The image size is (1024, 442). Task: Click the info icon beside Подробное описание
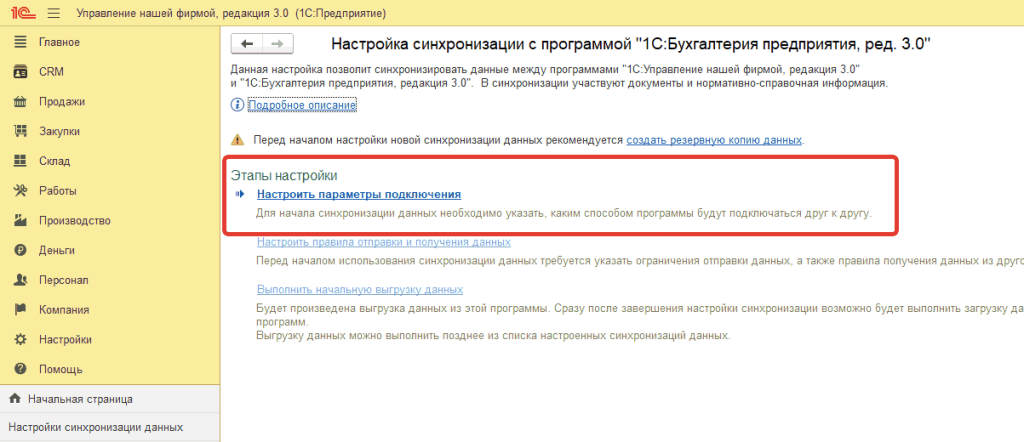point(237,105)
